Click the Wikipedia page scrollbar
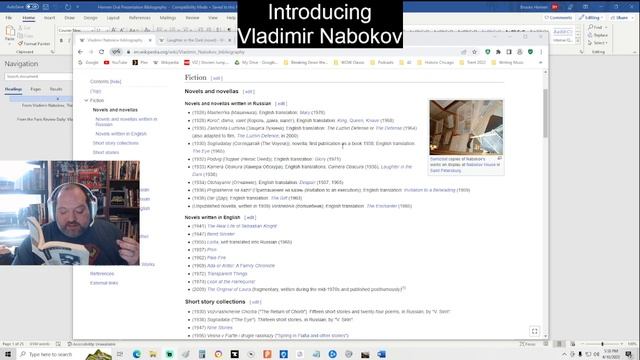640x360 pixels. pyautogui.click(x=545, y=114)
